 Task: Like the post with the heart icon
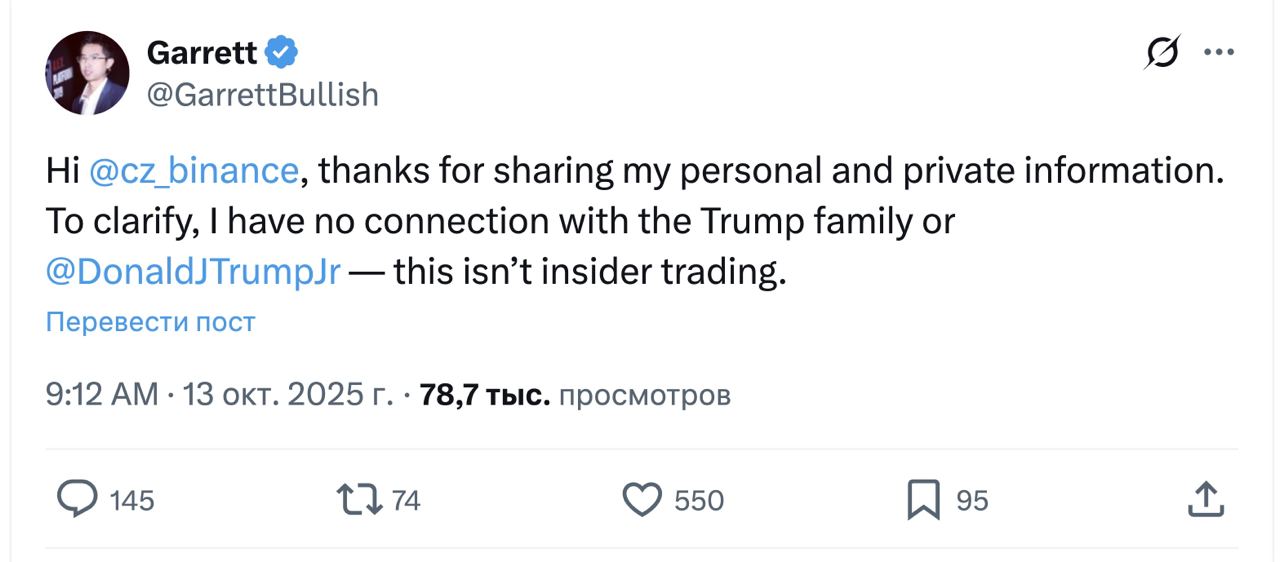click(642, 499)
